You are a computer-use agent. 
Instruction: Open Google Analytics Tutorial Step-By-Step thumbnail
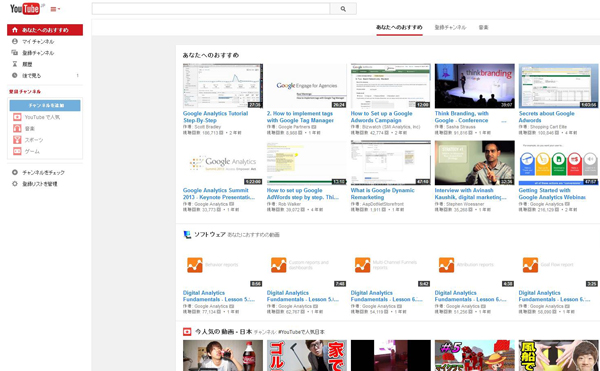click(x=223, y=86)
